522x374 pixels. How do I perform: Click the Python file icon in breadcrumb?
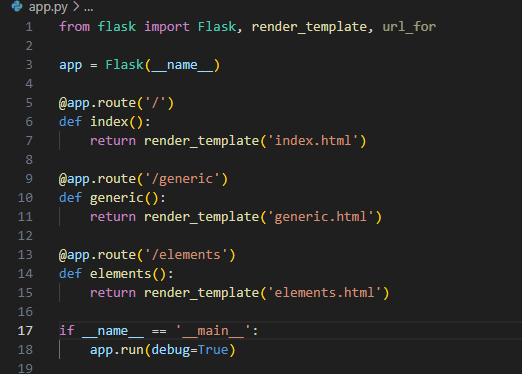coord(17,6)
